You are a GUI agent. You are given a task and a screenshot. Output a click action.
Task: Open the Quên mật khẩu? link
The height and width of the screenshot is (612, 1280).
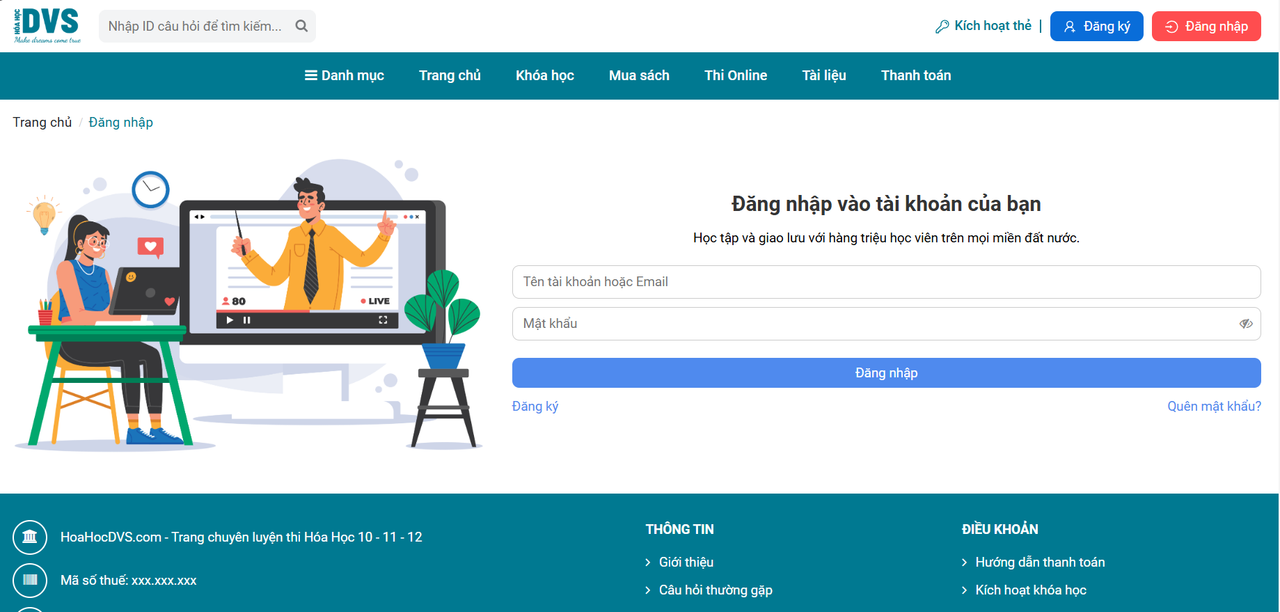[x=1214, y=407]
